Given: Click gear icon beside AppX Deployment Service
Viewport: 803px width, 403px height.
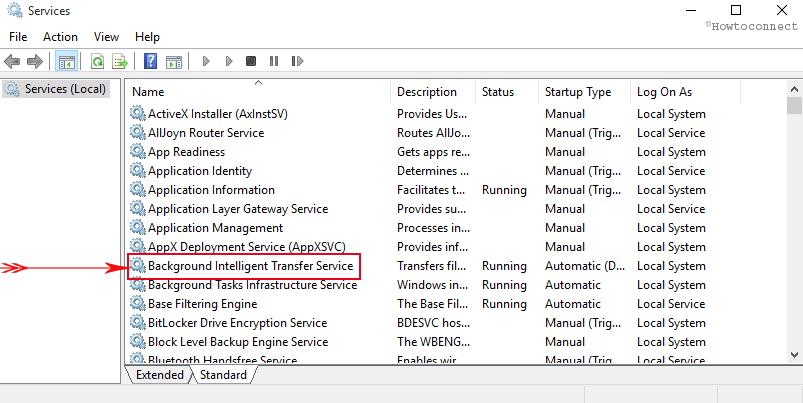Looking at the screenshot, I should point(137,246).
